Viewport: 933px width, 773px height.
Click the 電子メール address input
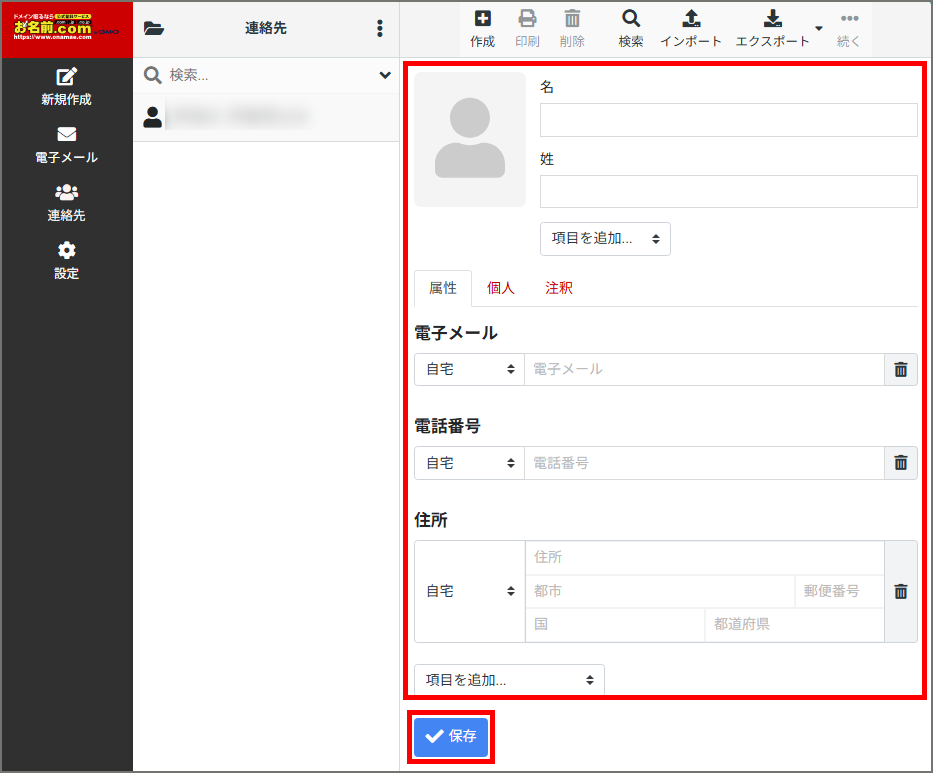click(x=704, y=370)
